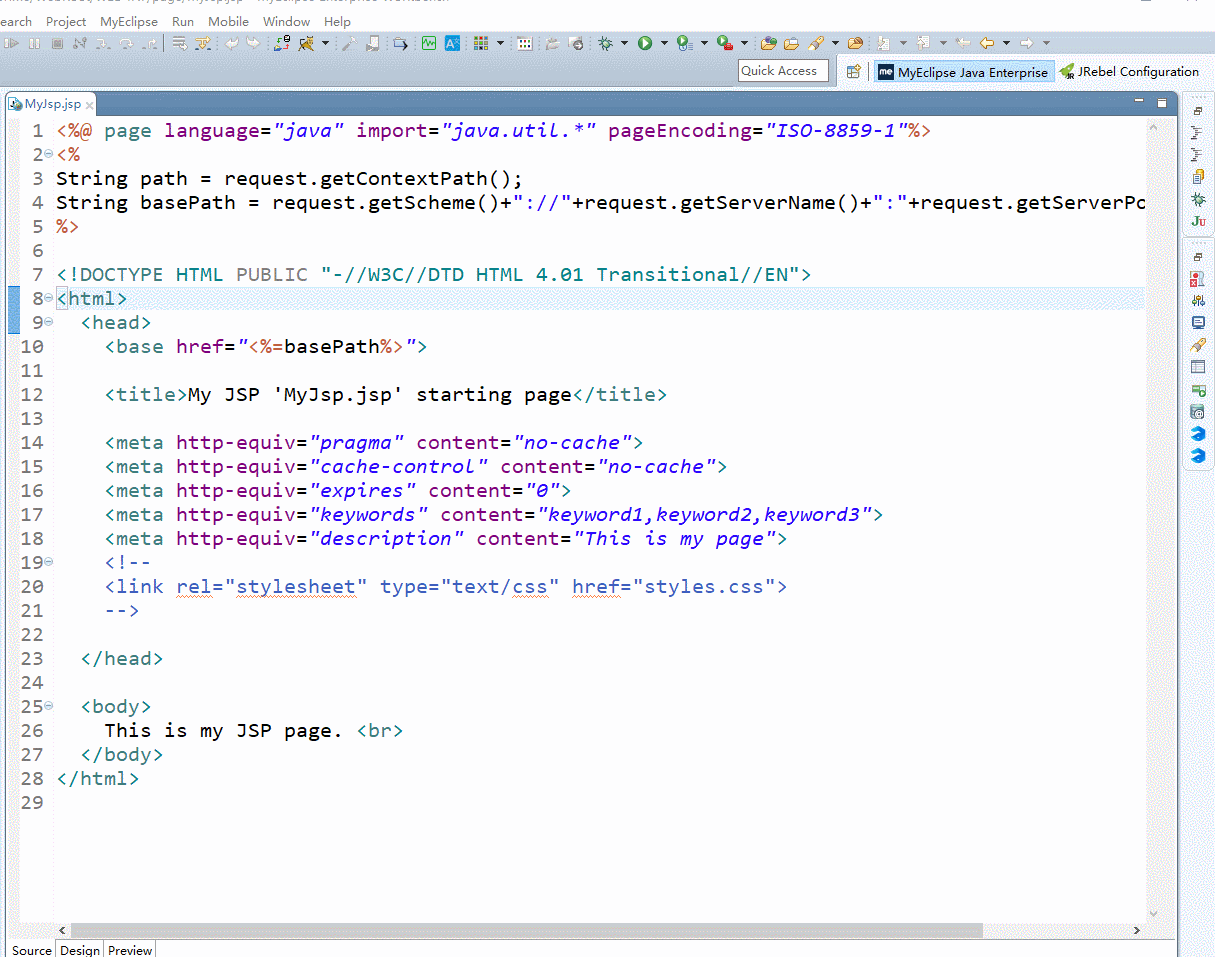
Task: Switch to the Design tab
Action: coord(80,950)
